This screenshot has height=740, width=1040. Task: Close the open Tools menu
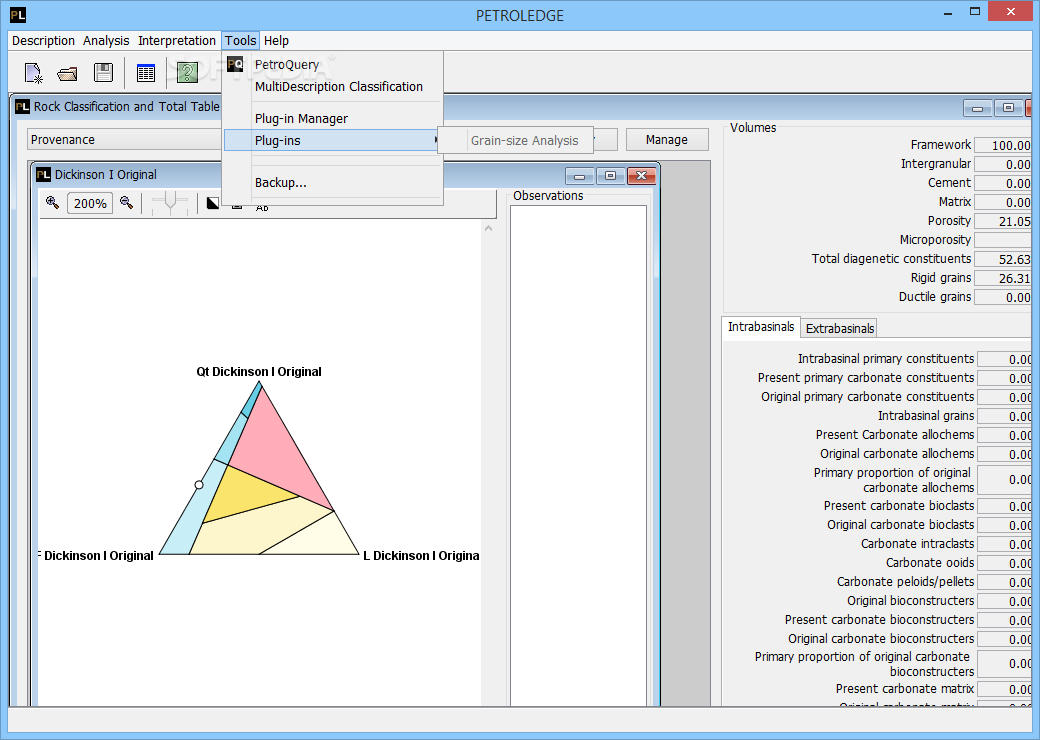(240, 40)
